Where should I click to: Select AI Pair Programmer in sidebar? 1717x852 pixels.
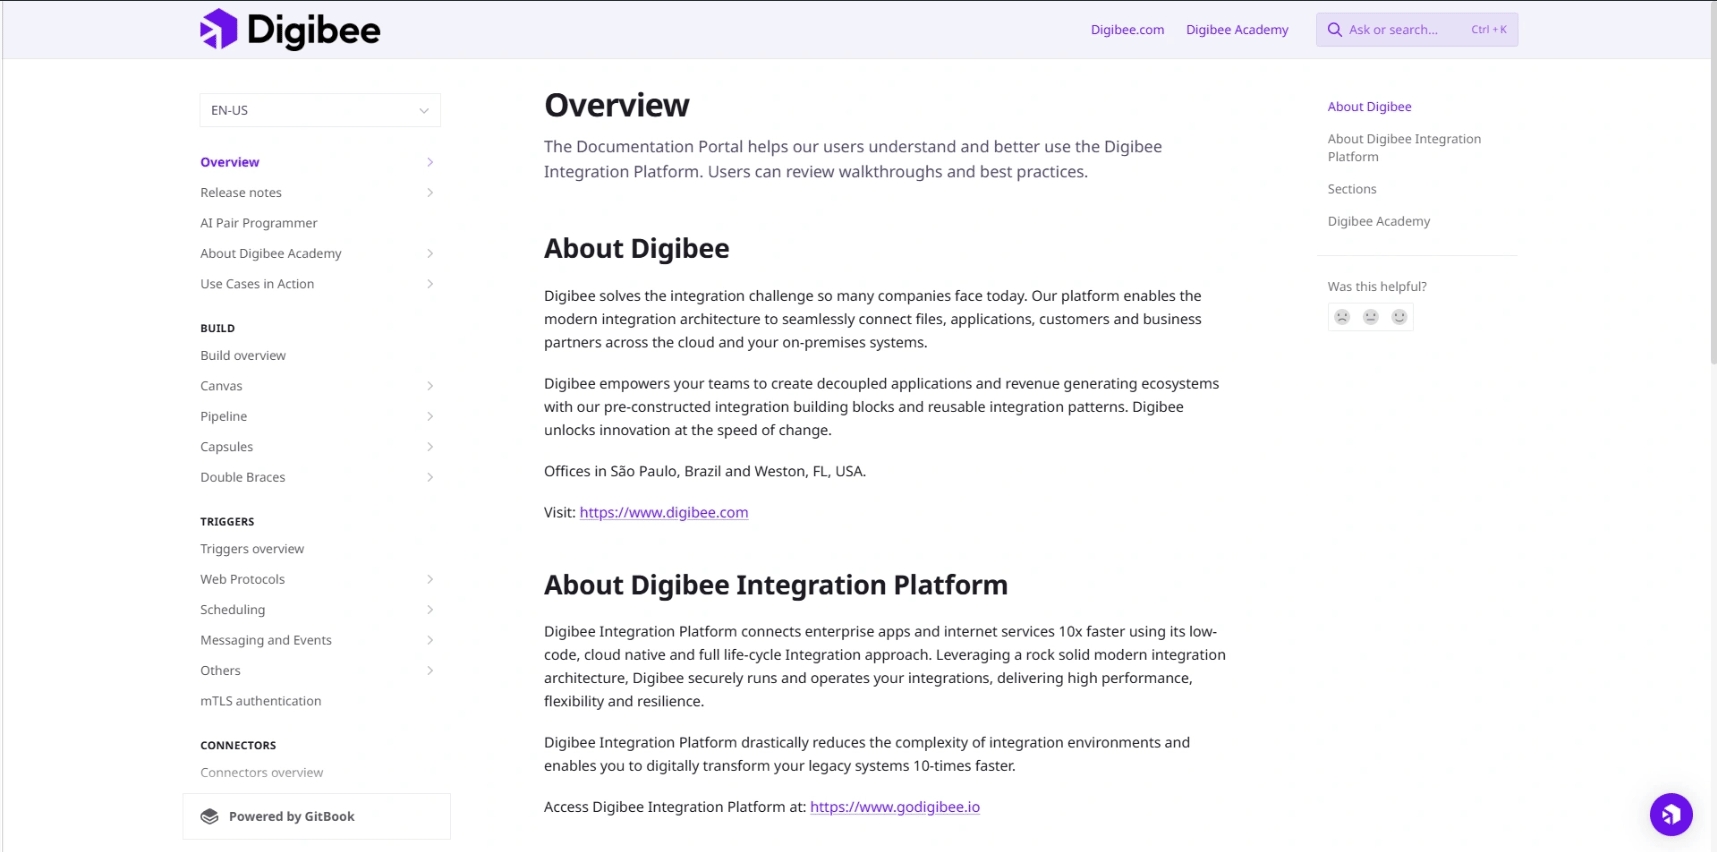(259, 224)
